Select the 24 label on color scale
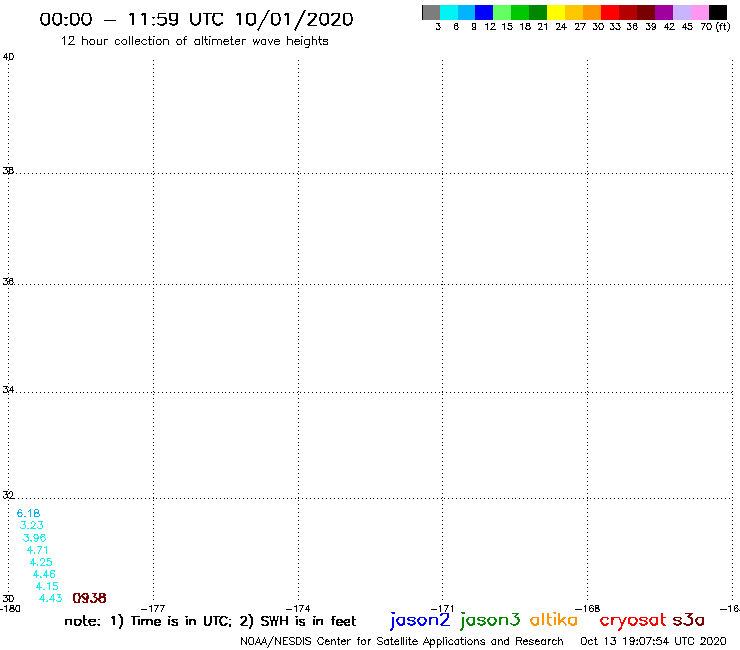Image resolution: width=740 pixels, height=650 pixels. (561, 27)
